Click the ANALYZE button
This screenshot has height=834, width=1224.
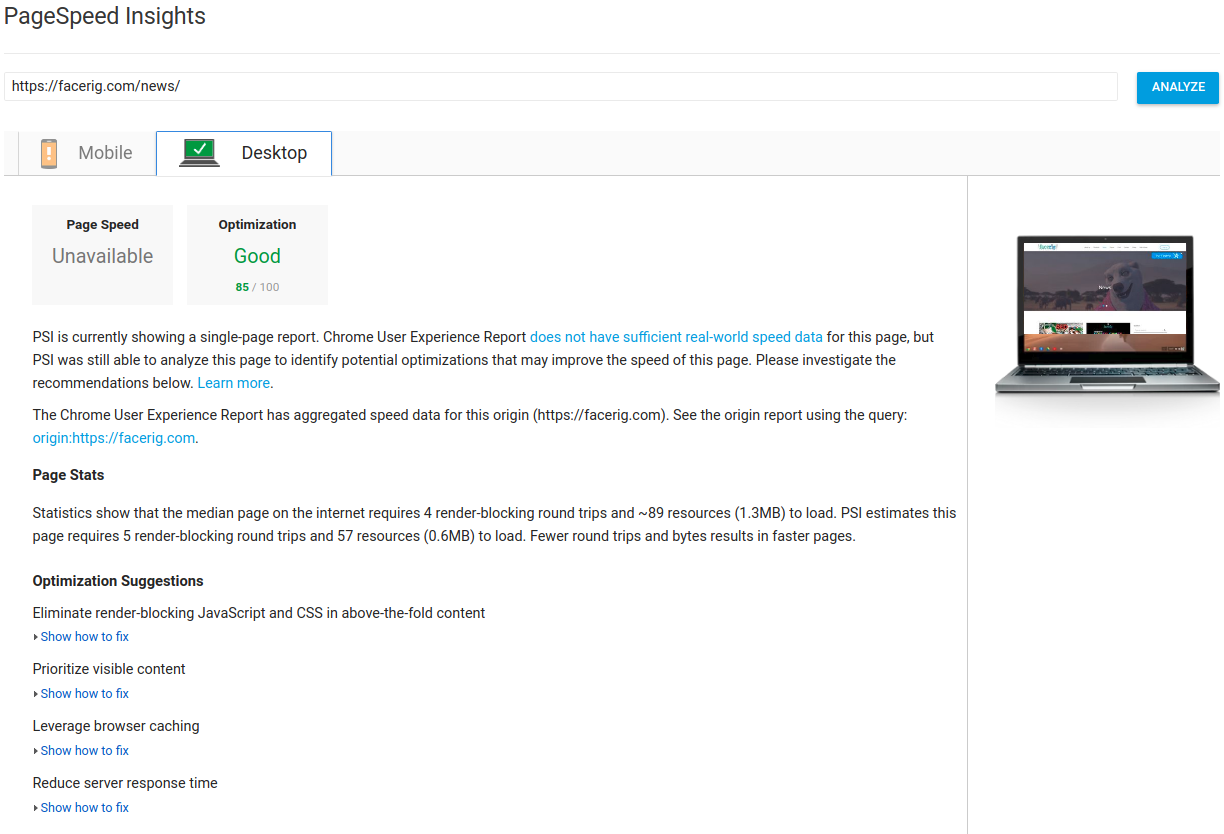coord(1178,87)
